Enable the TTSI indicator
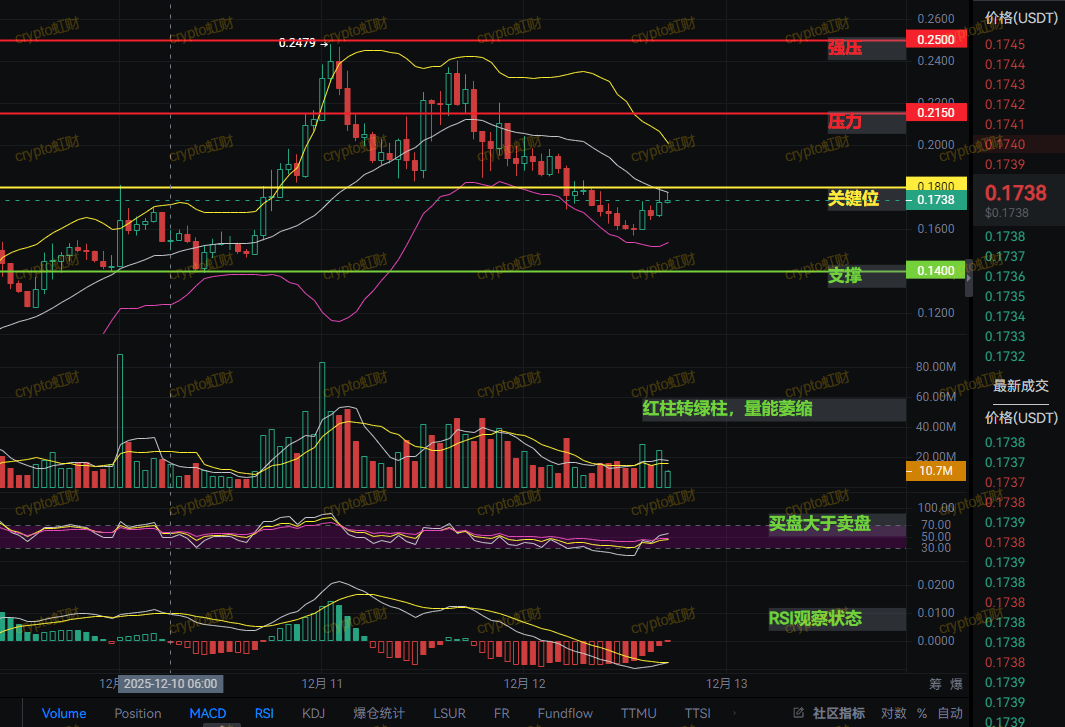1065x727 pixels. 698,713
